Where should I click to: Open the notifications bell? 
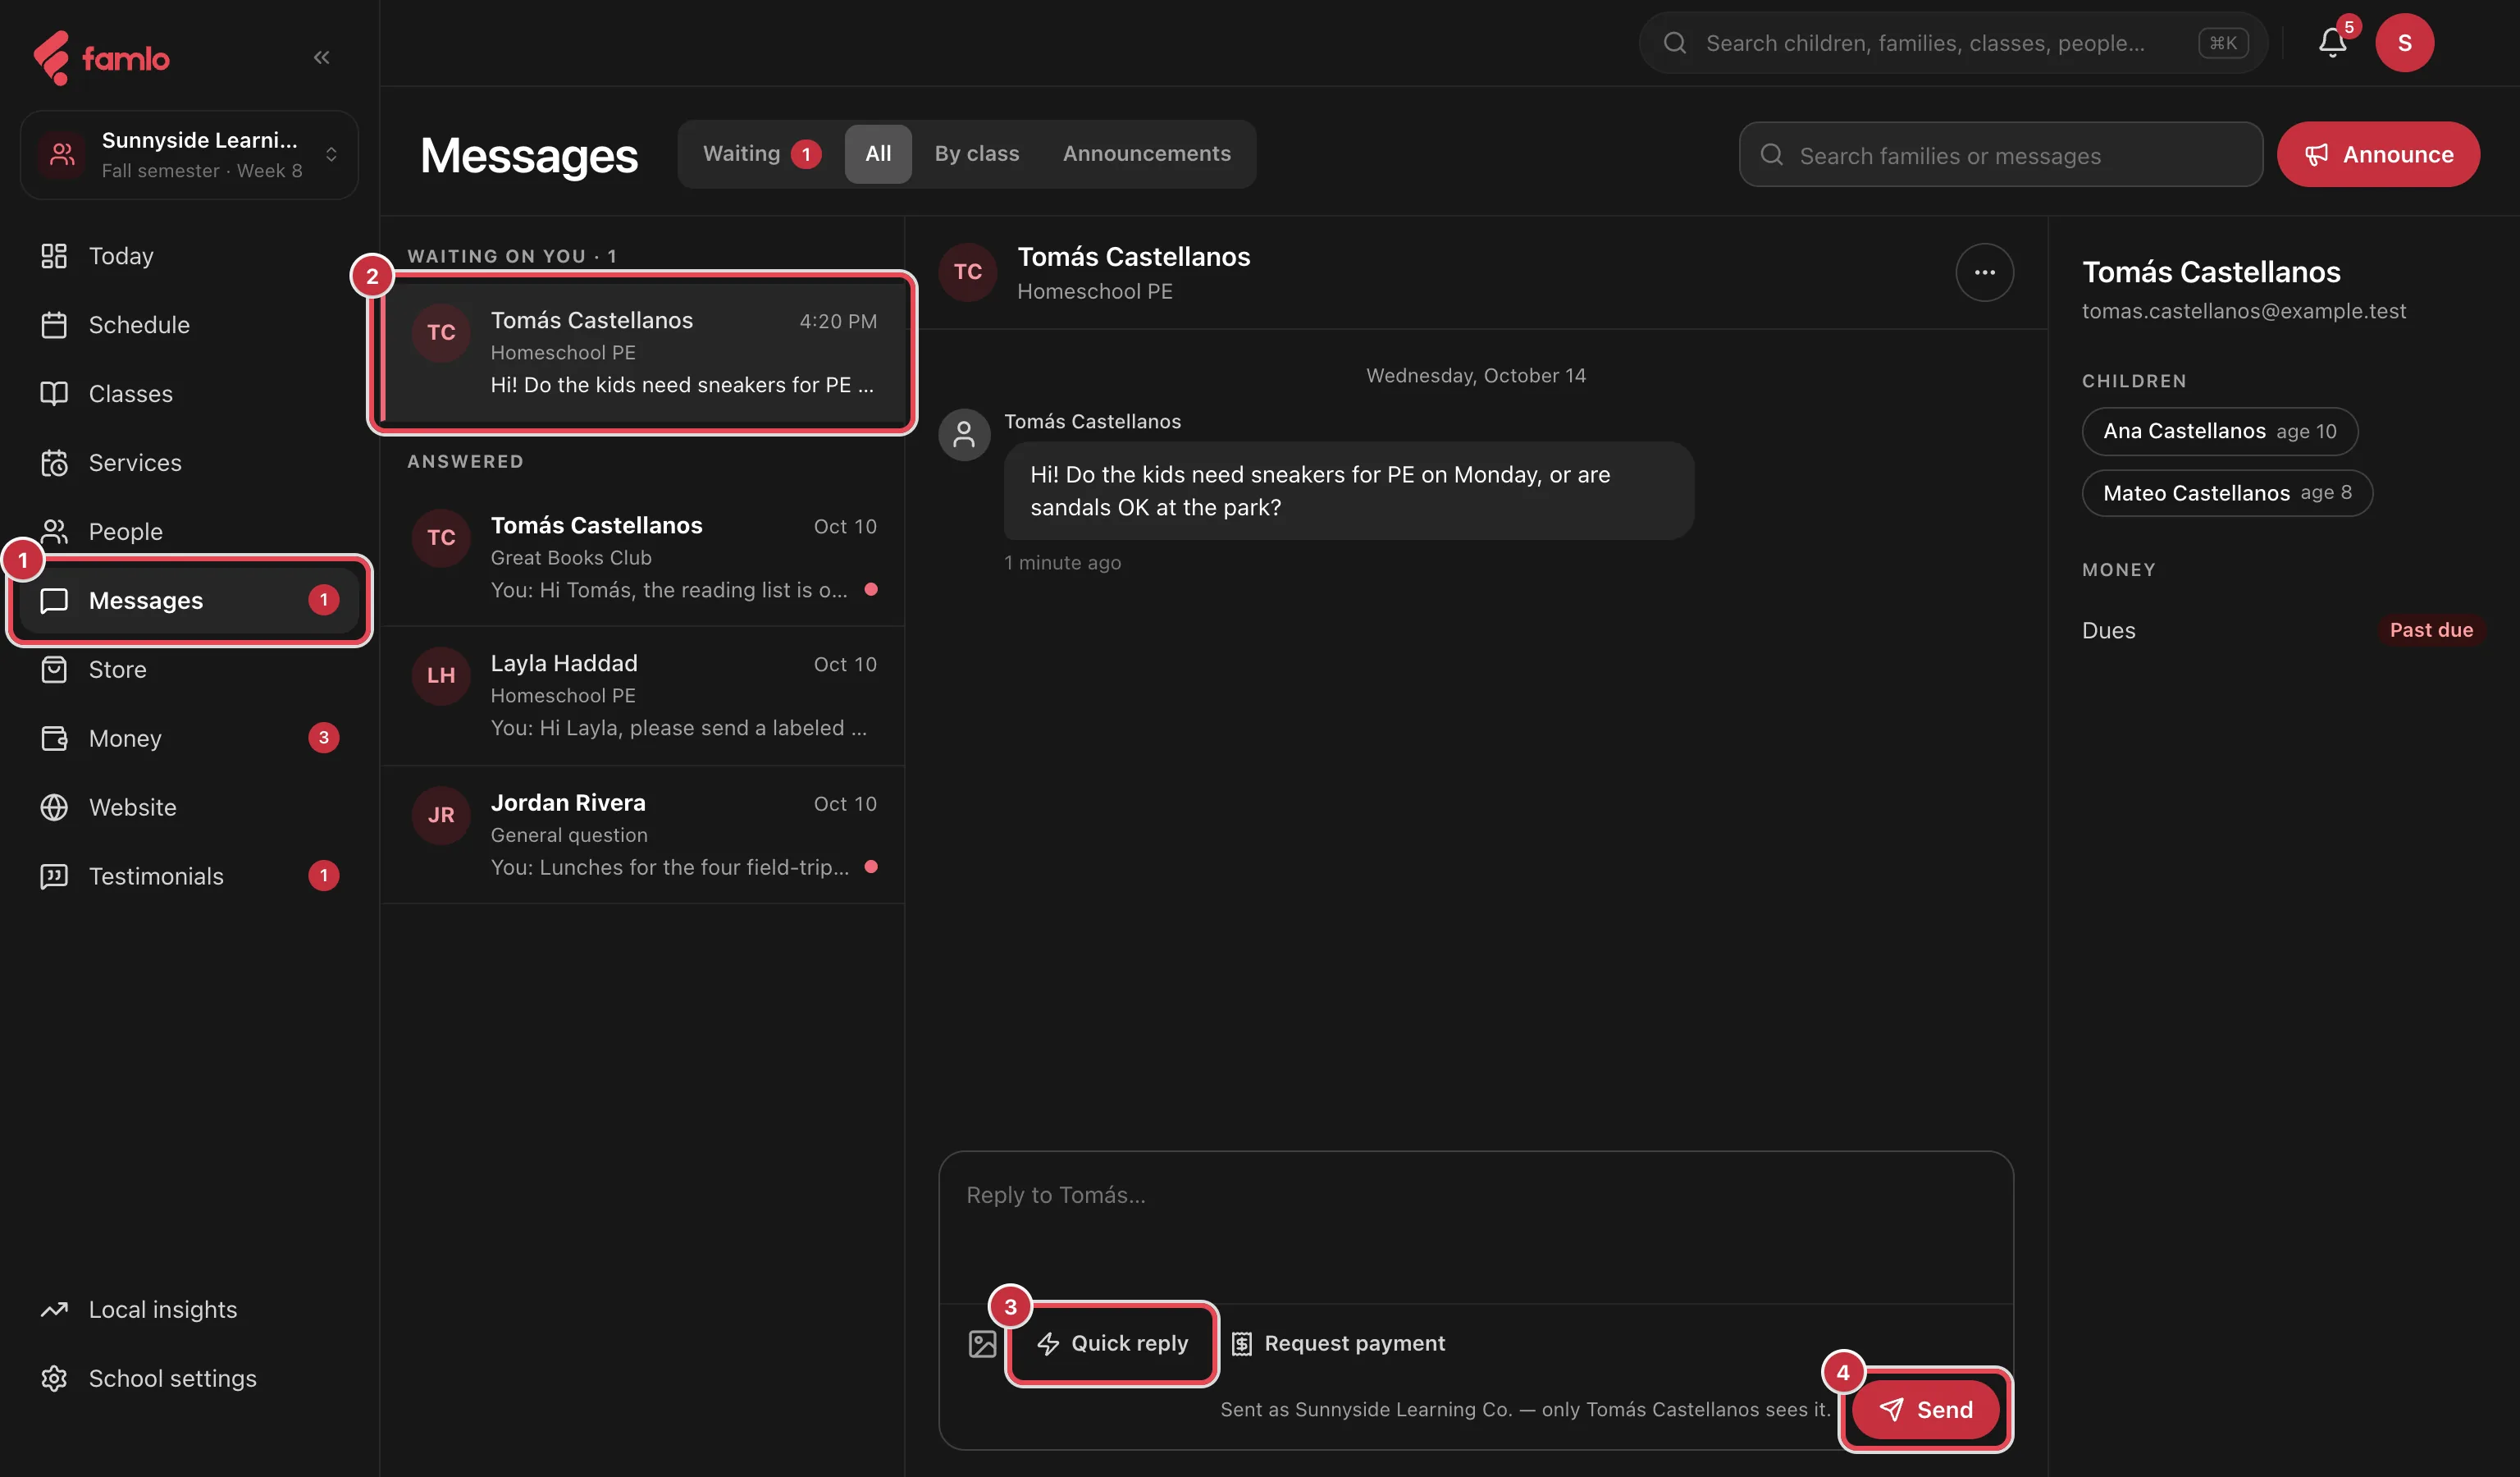(x=2333, y=43)
